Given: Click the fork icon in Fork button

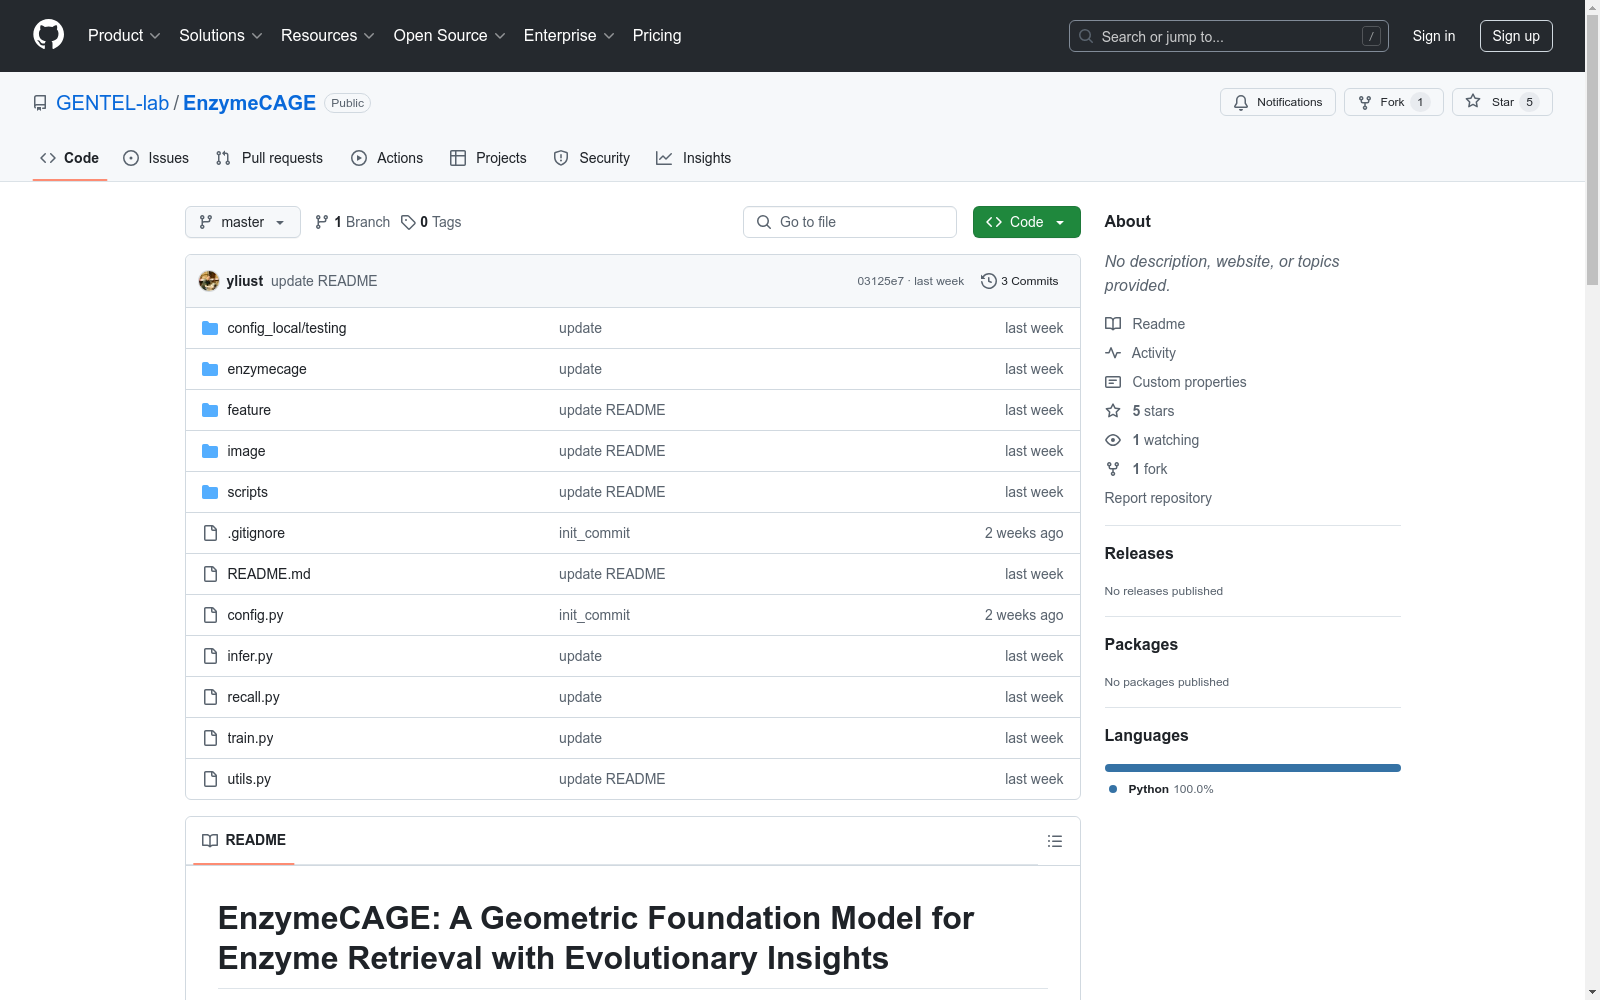Looking at the screenshot, I should click(x=1365, y=102).
